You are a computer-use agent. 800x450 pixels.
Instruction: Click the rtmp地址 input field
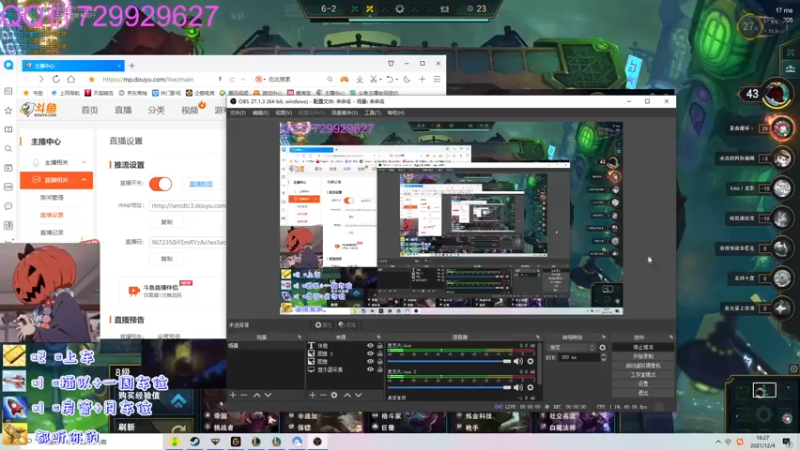coord(188,206)
